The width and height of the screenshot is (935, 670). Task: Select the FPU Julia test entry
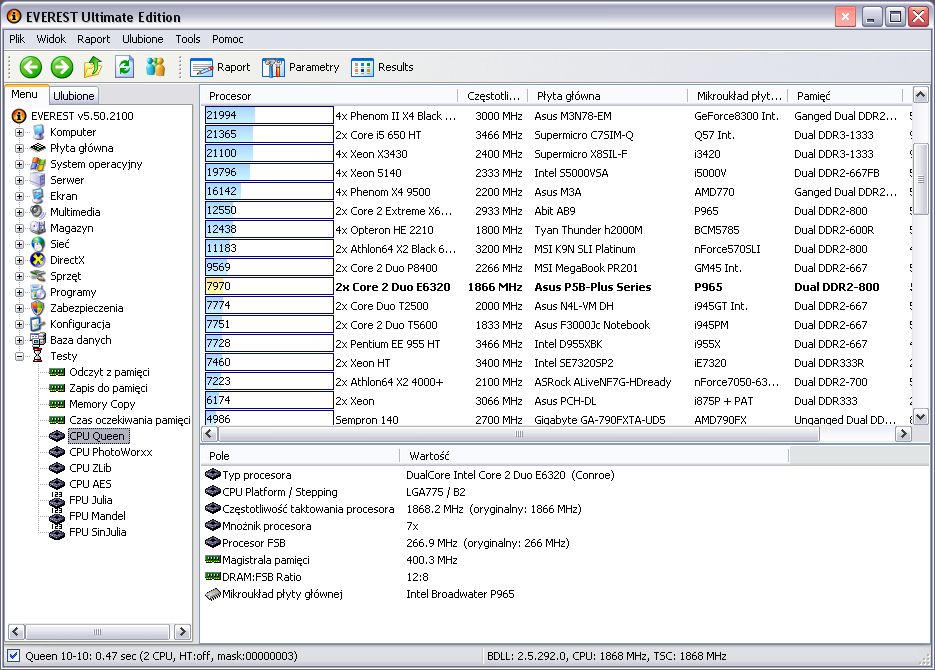point(90,500)
